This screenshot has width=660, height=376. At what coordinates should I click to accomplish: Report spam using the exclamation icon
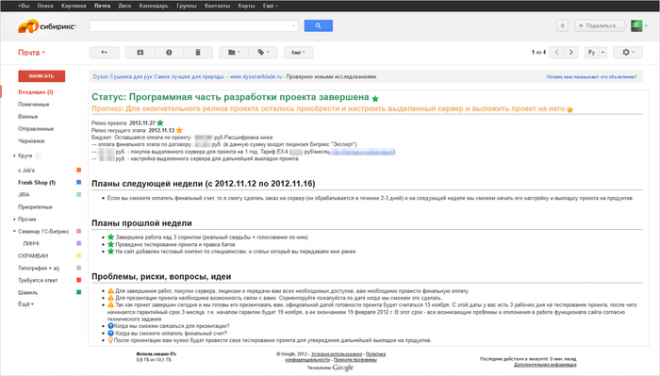(169, 52)
